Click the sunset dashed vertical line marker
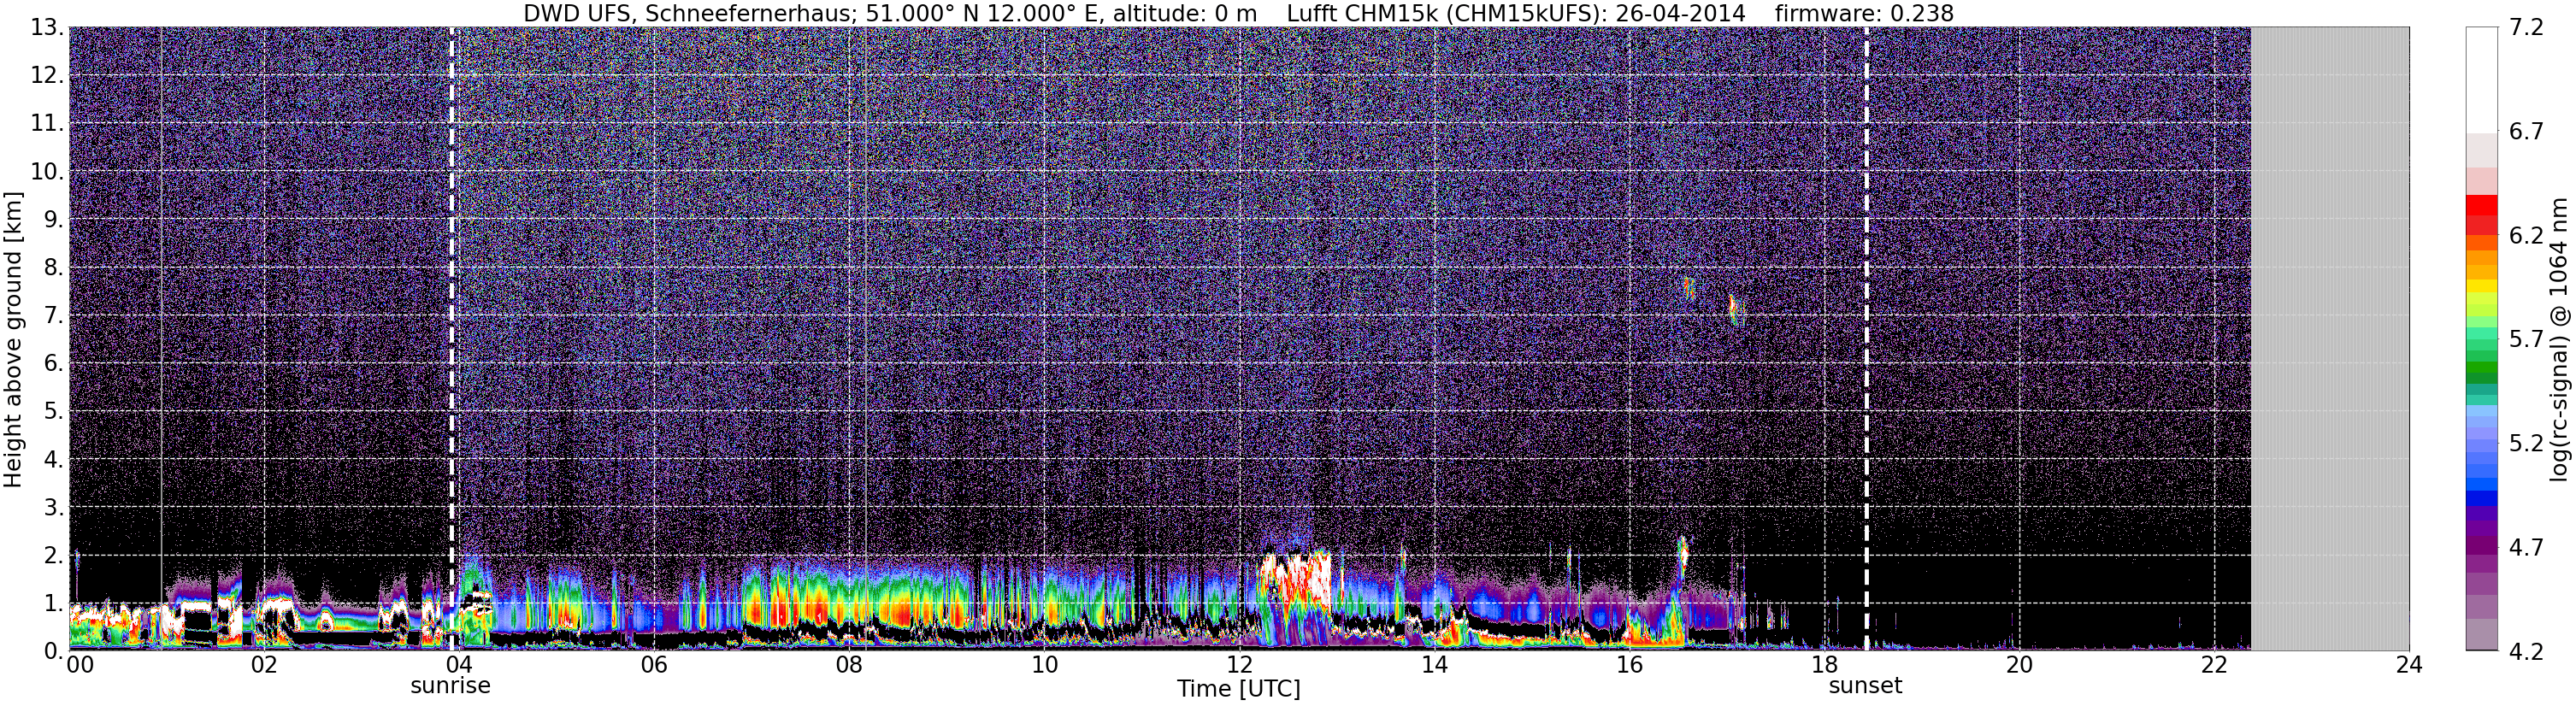The height and width of the screenshot is (706, 2576). pos(1866,338)
